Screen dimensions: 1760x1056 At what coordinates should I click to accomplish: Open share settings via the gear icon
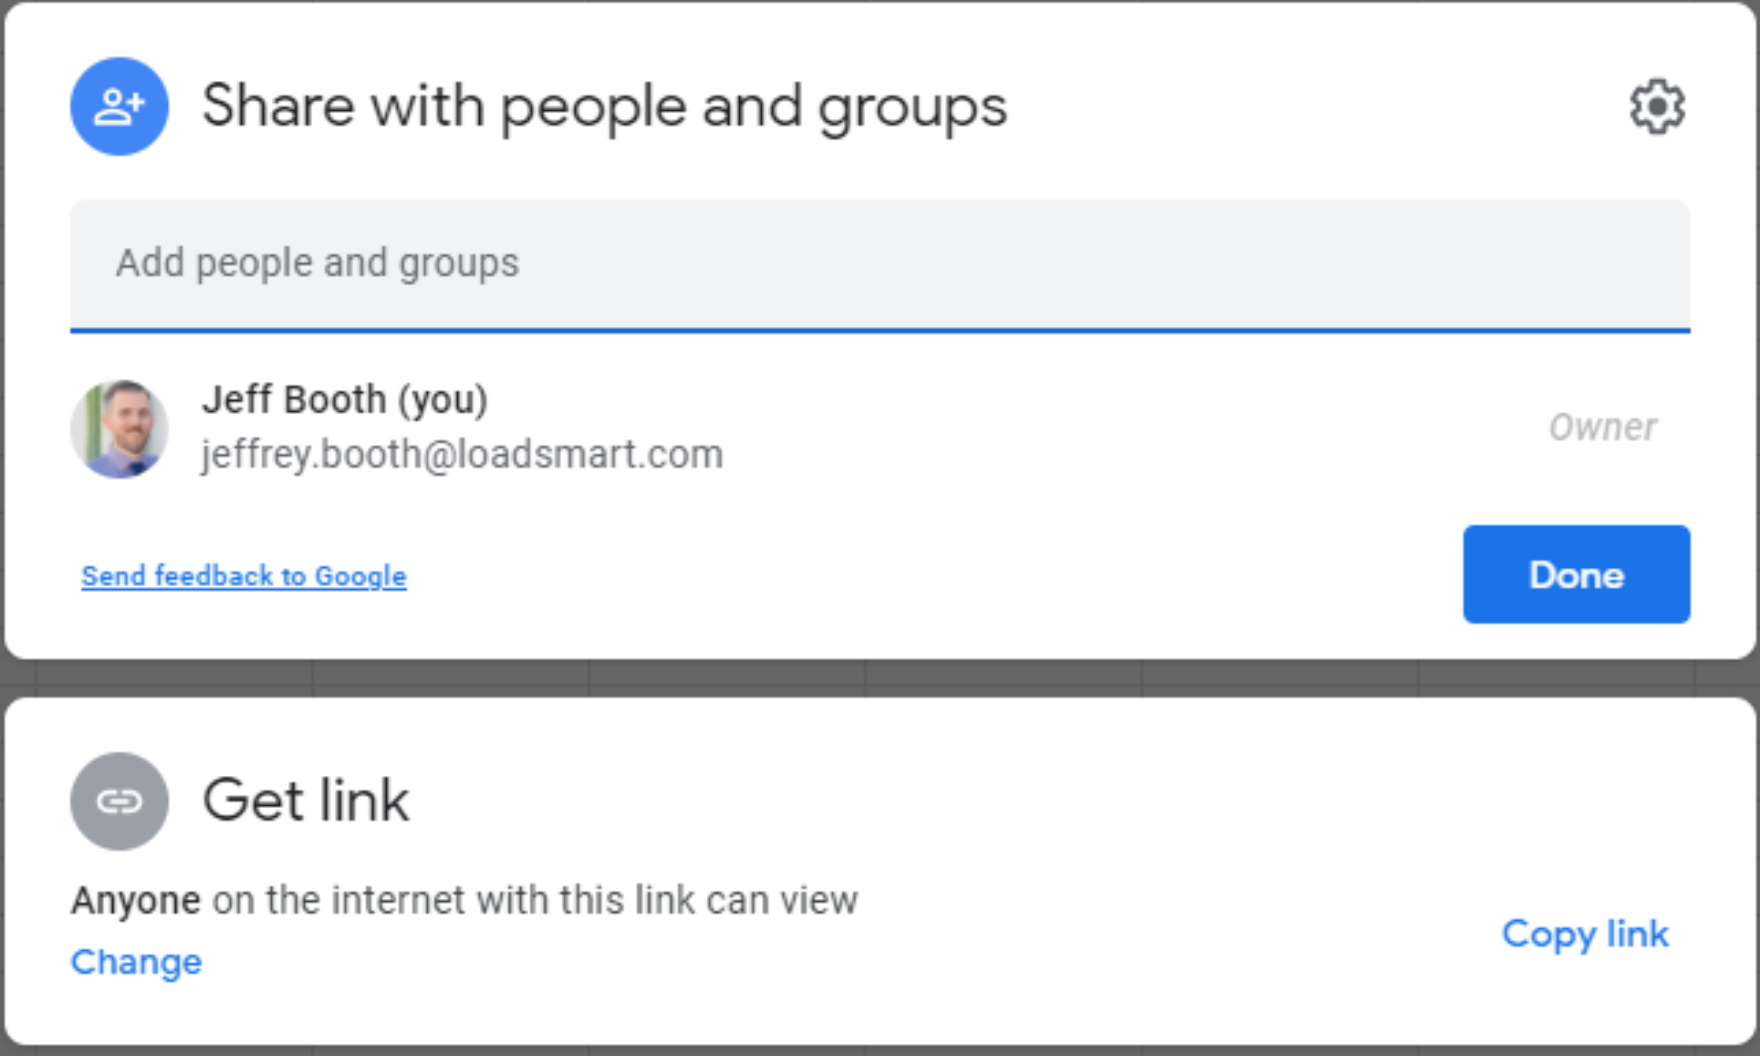1657,106
